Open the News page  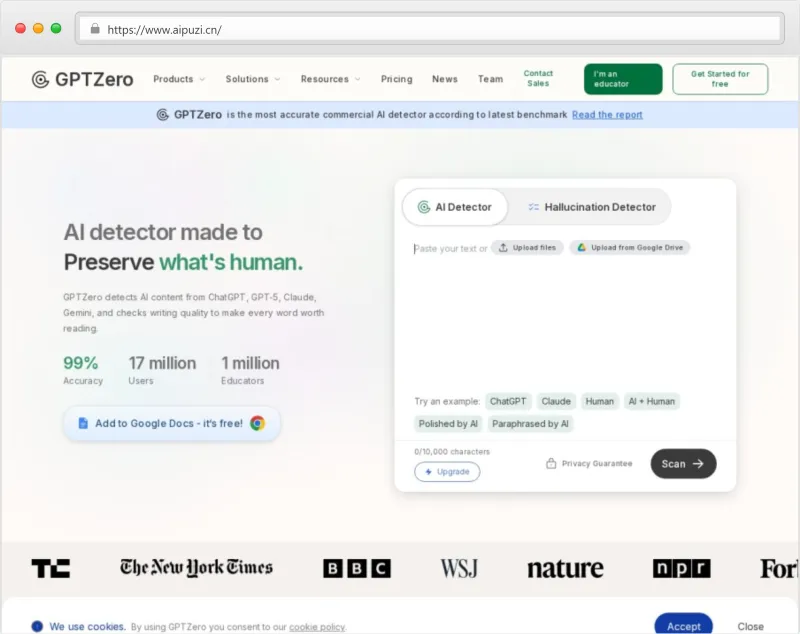tap(445, 79)
